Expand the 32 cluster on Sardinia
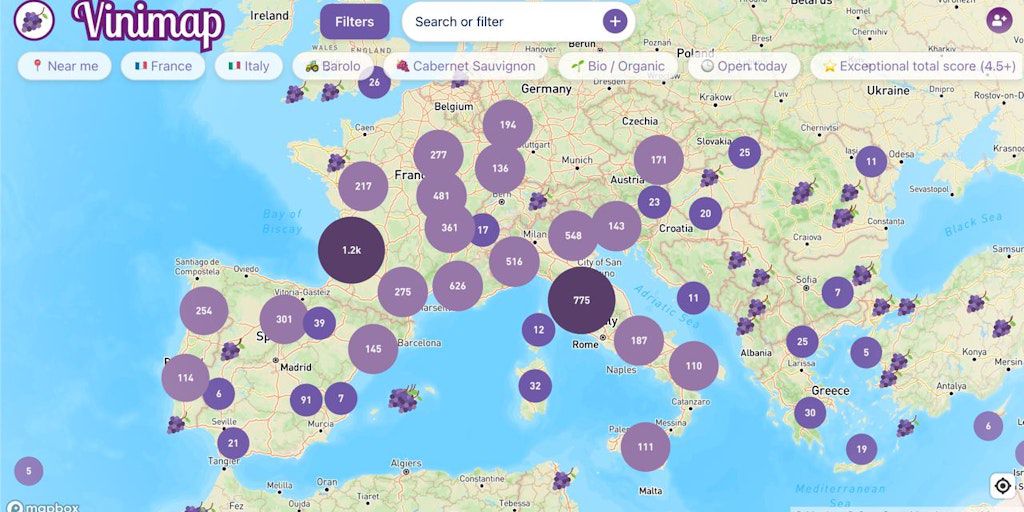 tap(535, 386)
